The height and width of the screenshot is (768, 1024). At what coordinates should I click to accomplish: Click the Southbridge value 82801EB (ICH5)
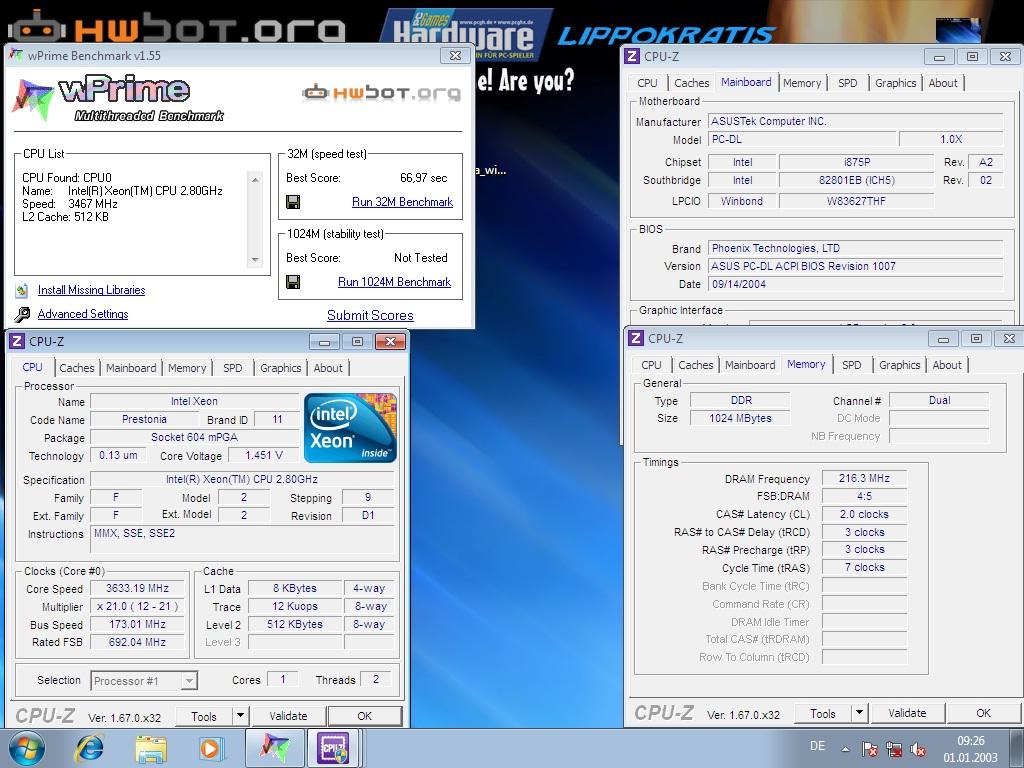point(857,180)
